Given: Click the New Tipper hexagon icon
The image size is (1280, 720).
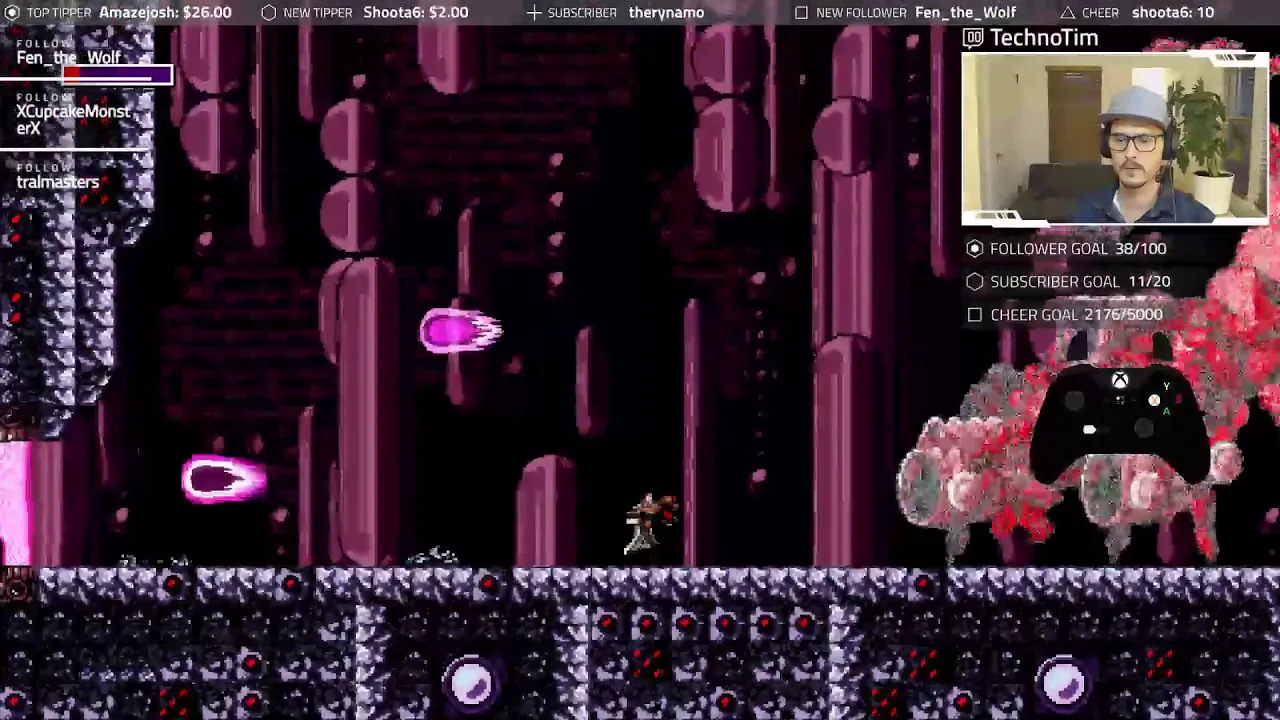Looking at the screenshot, I should [269, 13].
